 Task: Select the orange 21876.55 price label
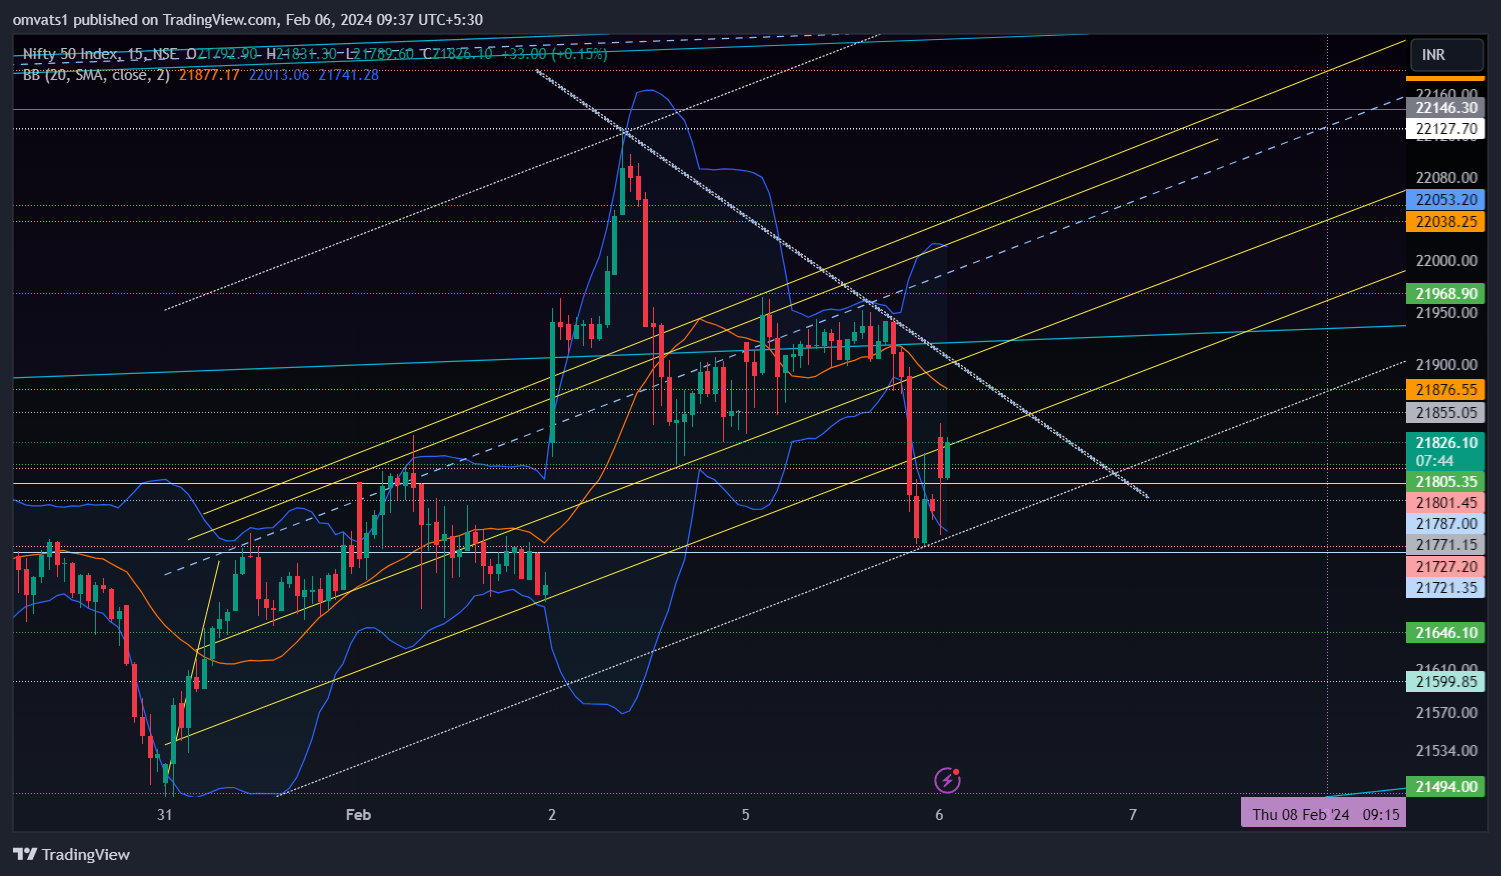click(x=1445, y=390)
